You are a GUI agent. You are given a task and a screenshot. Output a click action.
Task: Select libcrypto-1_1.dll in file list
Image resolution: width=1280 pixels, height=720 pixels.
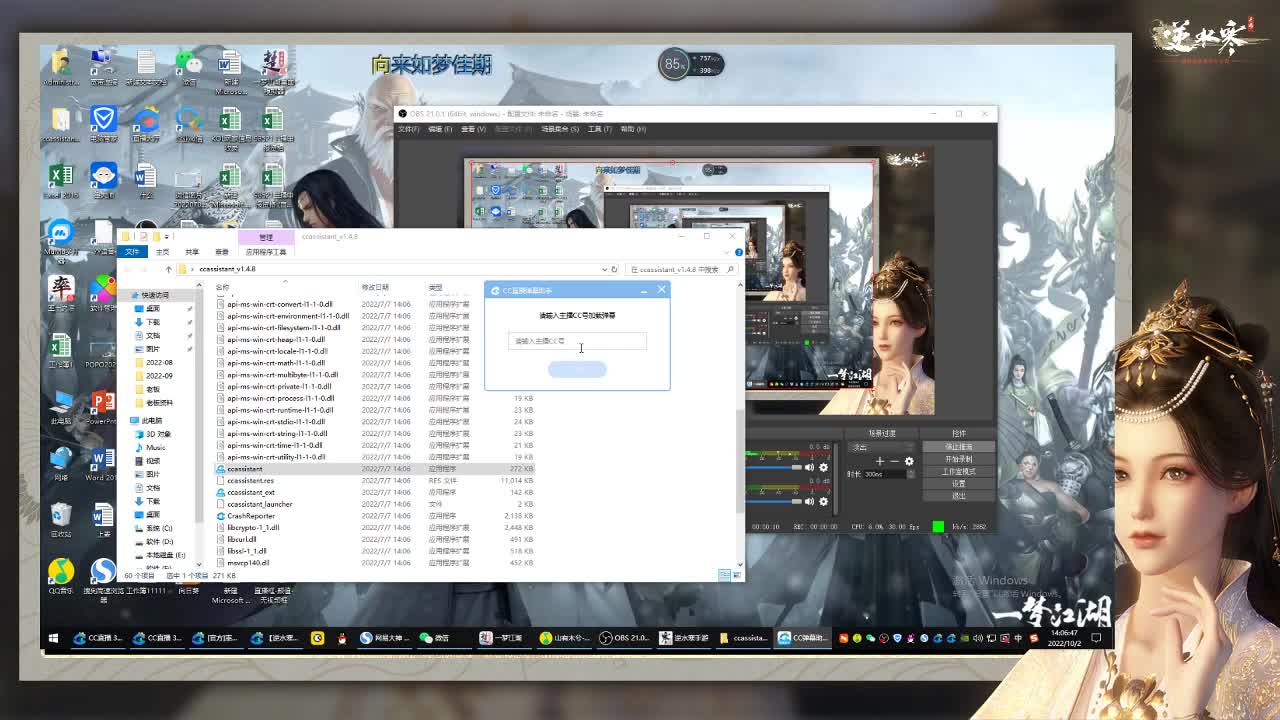253,527
